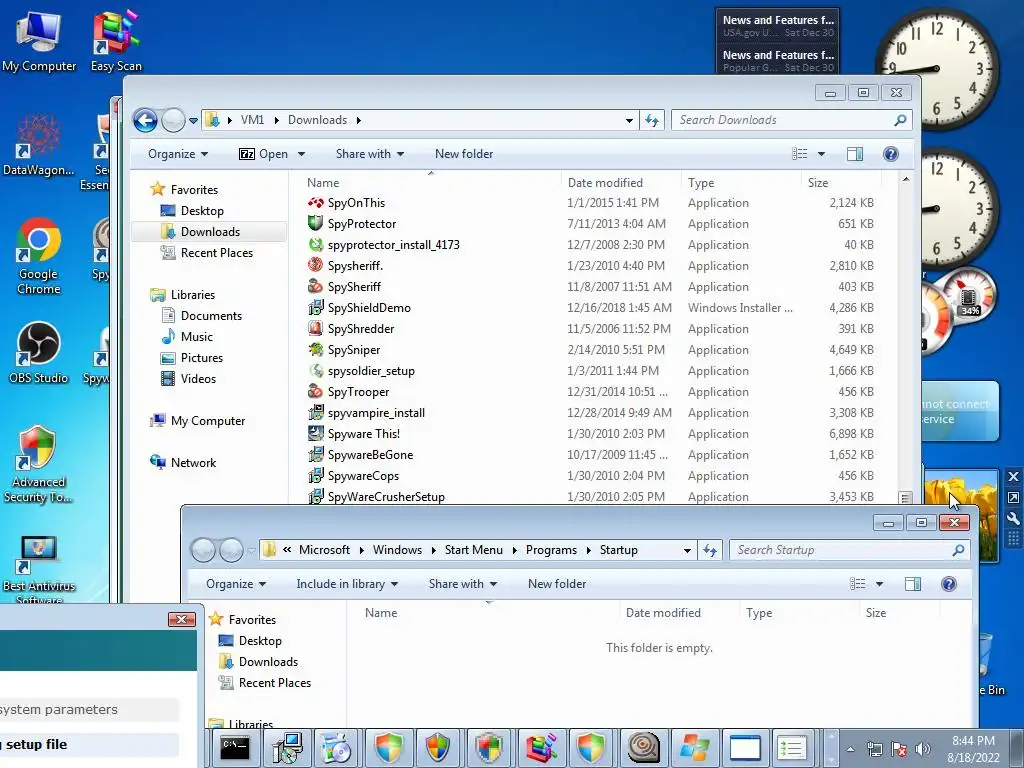Click the first News and Features headline in the feed gadget

[x=778, y=20]
